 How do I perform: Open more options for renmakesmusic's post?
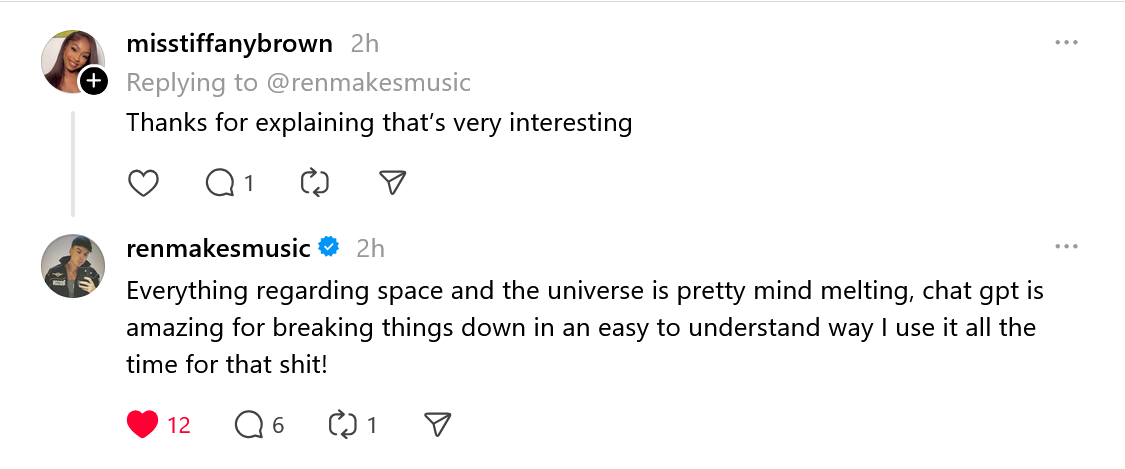(x=1066, y=247)
